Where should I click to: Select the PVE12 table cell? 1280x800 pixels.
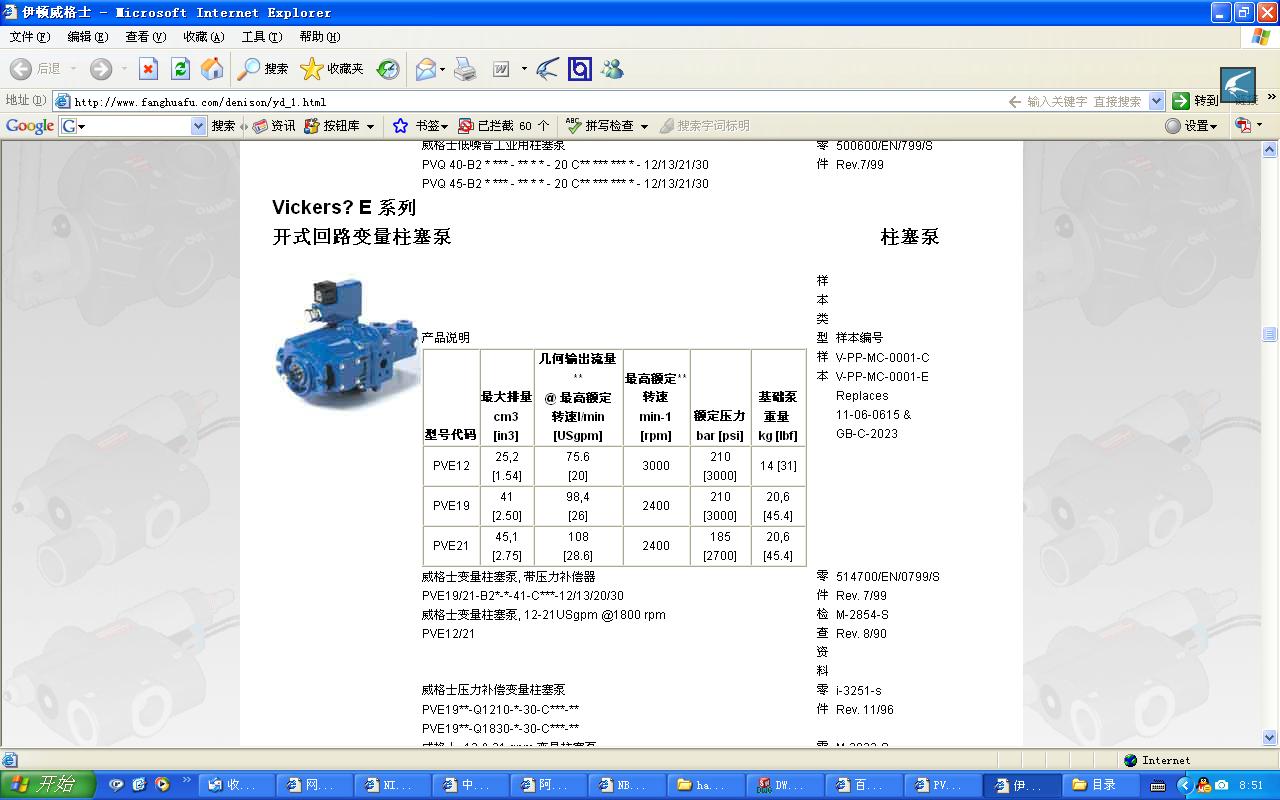(x=451, y=466)
